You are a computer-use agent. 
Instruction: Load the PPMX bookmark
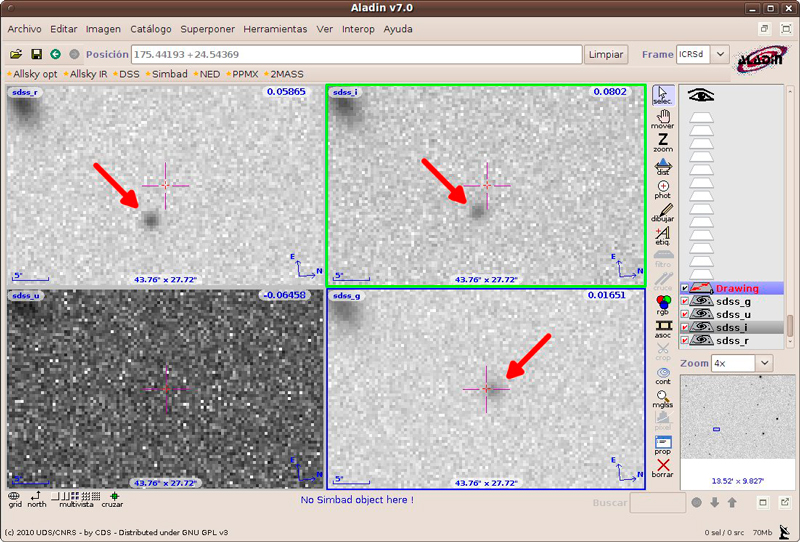242,74
